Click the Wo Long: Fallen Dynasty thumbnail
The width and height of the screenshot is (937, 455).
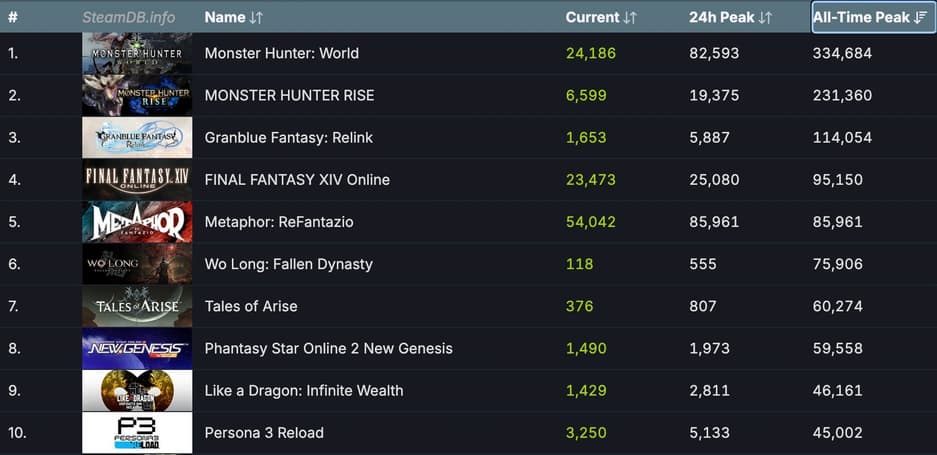pos(137,264)
